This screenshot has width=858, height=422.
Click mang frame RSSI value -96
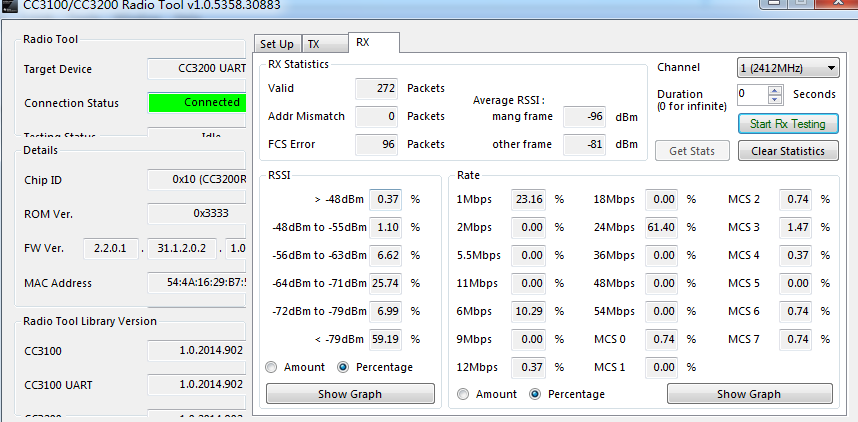point(584,117)
